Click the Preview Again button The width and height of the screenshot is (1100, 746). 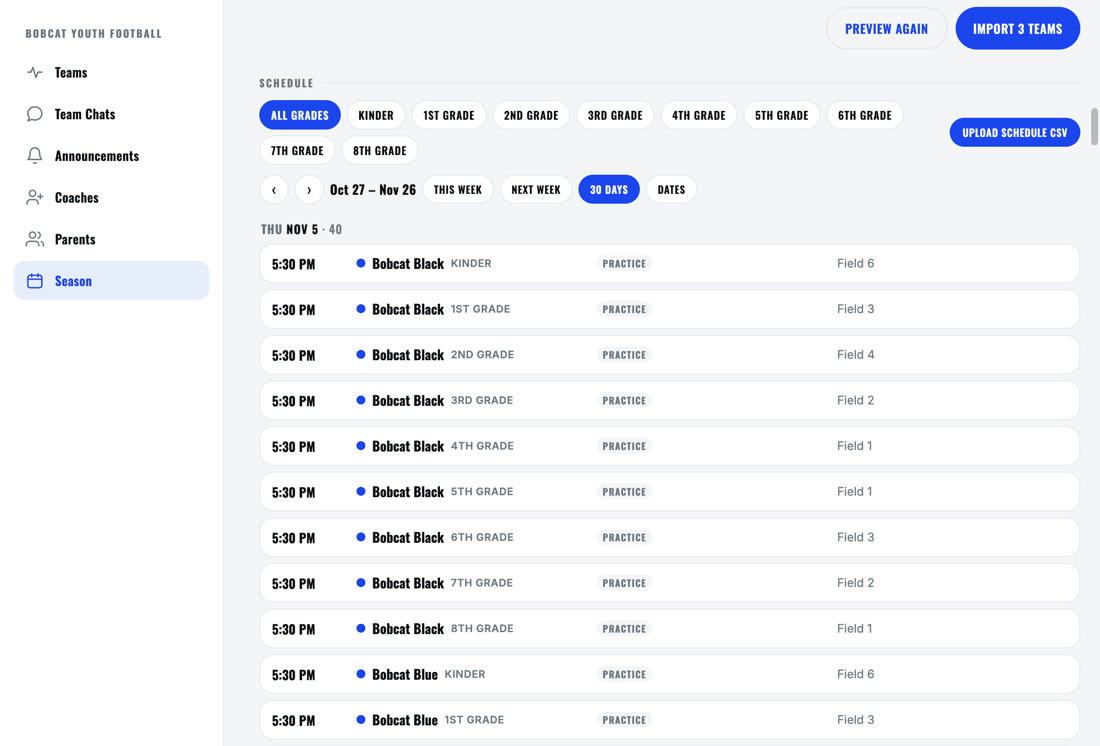pyautogui.click(x=887, y=29)
